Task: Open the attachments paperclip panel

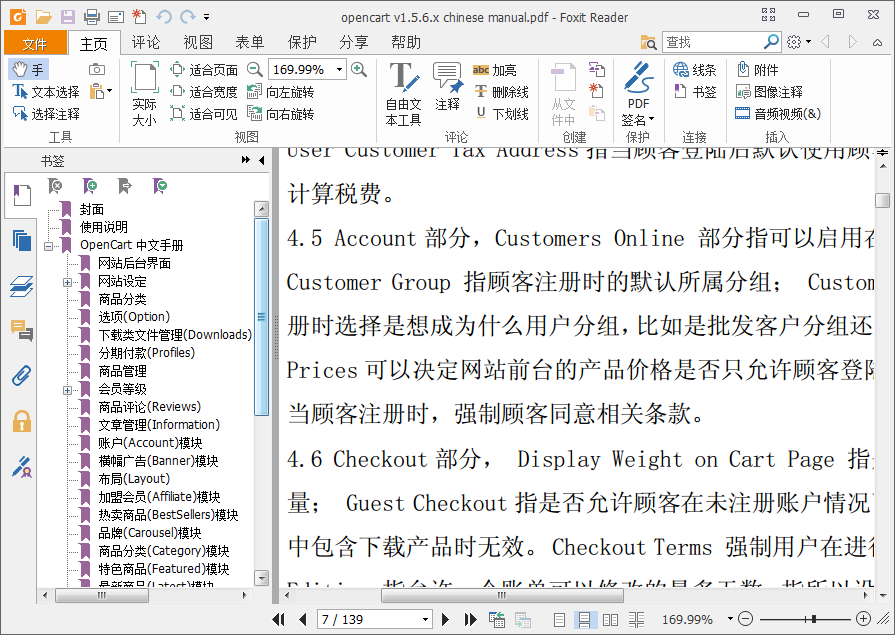Action: click(x=22, y=376)
